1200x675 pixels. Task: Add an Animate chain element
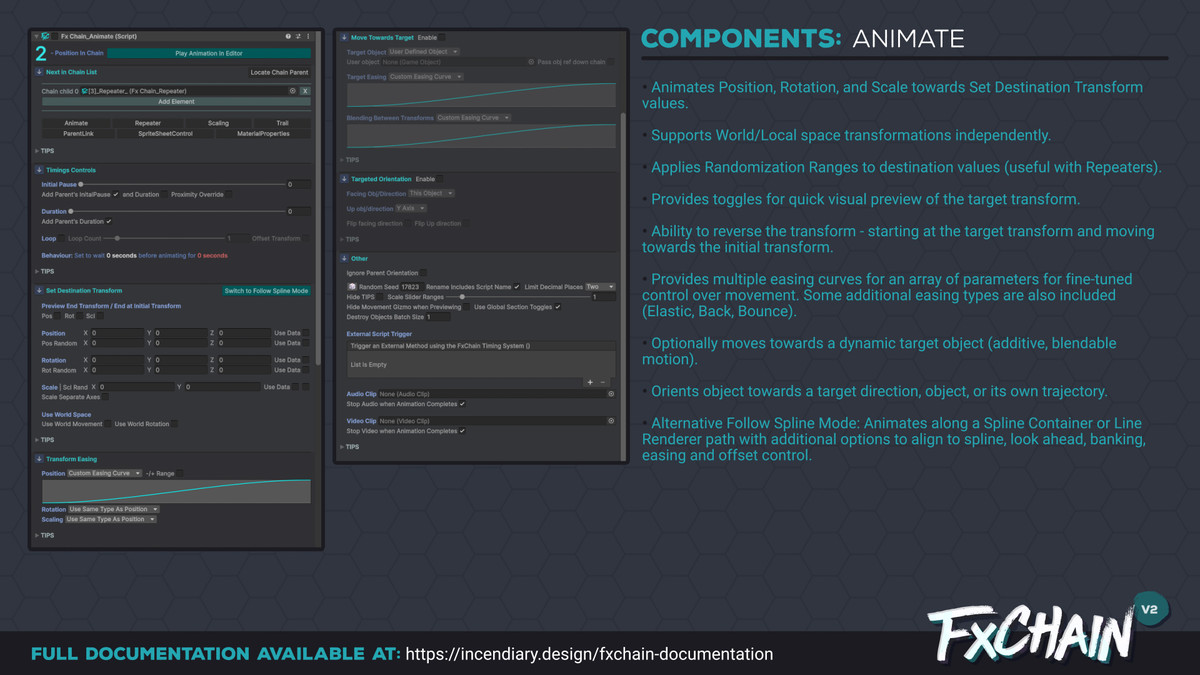pos(76,123)
